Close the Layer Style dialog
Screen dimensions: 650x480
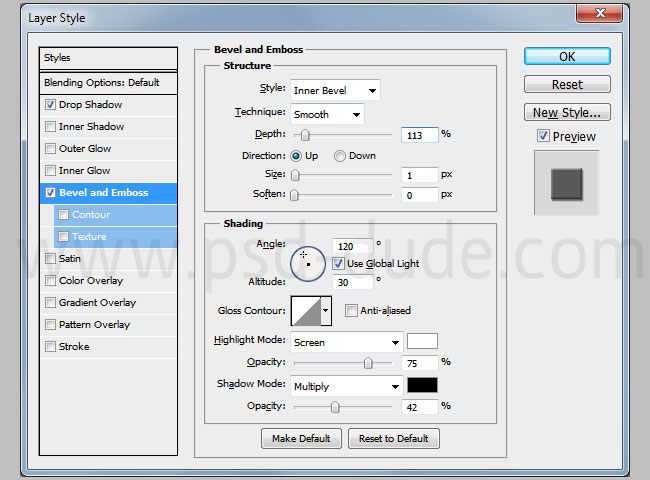599,13
